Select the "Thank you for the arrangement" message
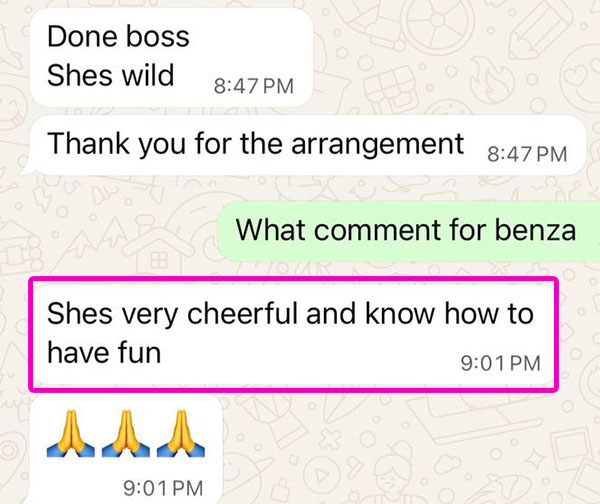The width and height of the screenshot is (600, 504). click(304, 146)
